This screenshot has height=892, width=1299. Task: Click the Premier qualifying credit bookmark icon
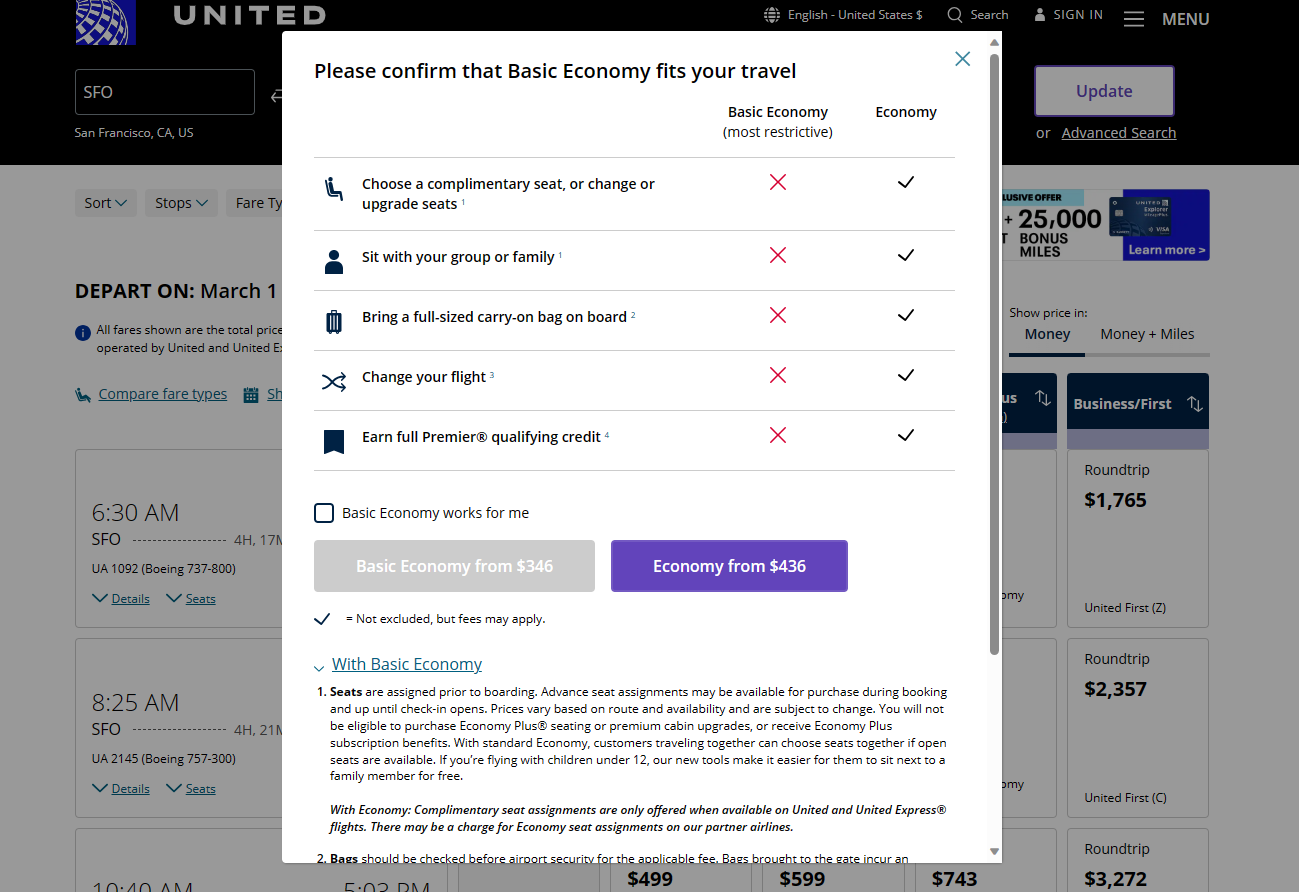tap(333, 441)
